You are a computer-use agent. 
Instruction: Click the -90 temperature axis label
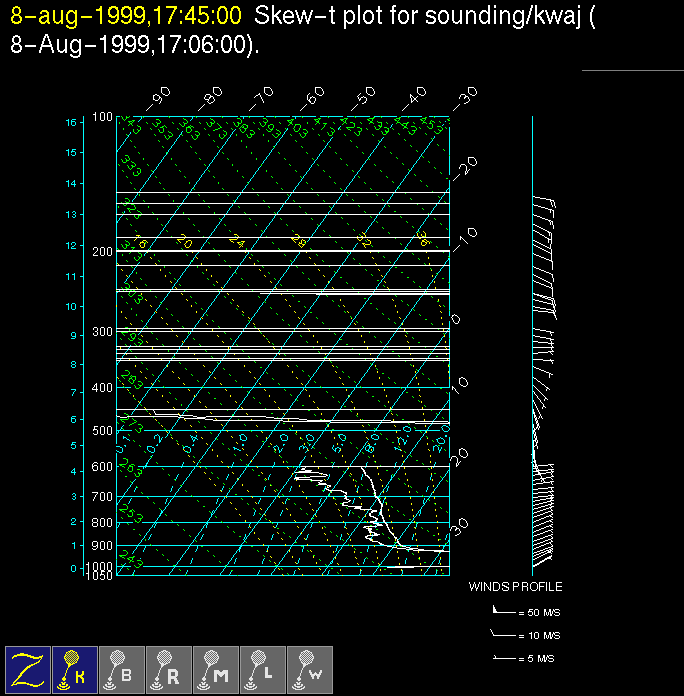[x=158, y=96]
